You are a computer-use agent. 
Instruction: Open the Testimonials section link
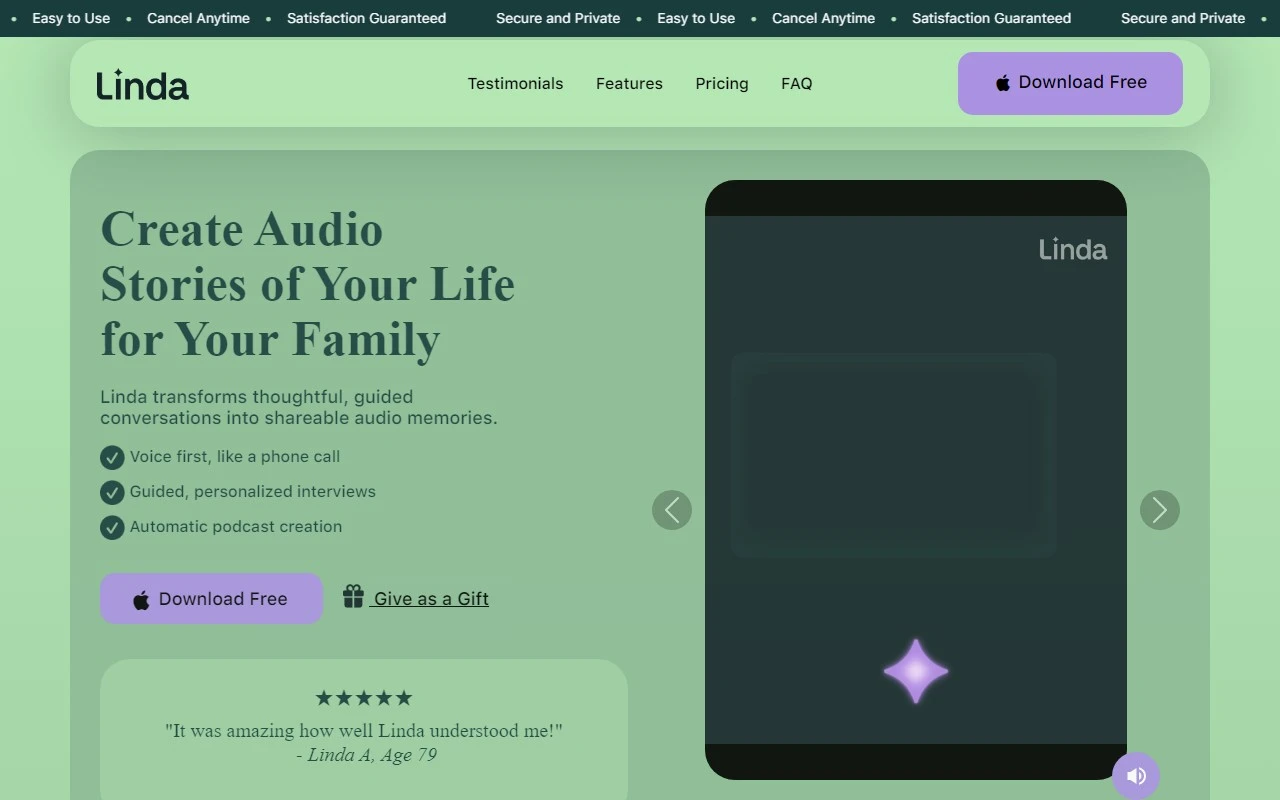tap(515, 84)
